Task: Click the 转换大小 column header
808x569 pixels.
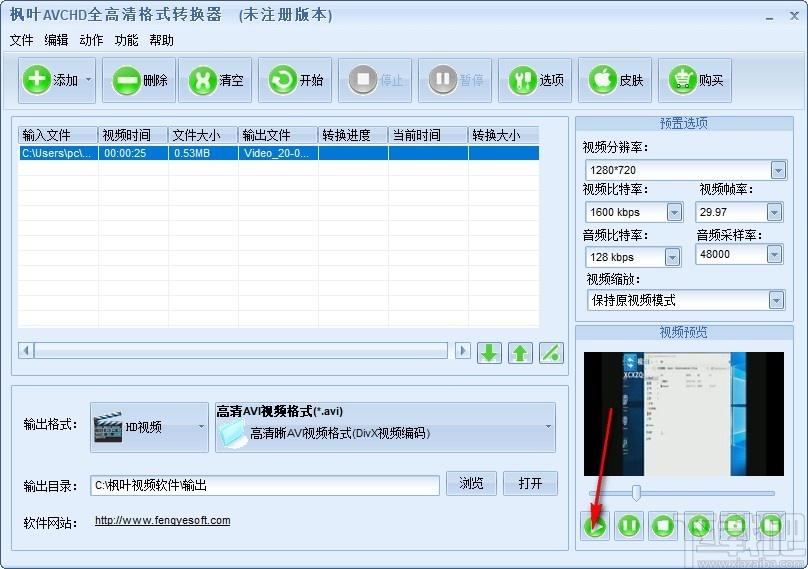Action: (503, 135)
